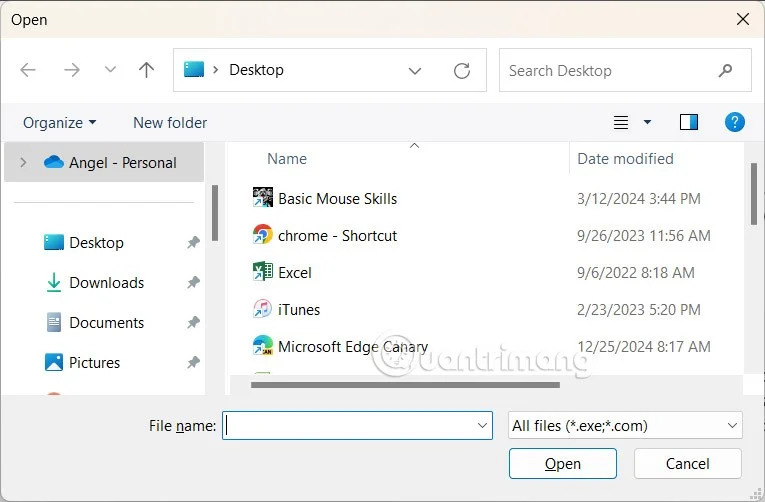Click the pin icon next to Documents

194,322
